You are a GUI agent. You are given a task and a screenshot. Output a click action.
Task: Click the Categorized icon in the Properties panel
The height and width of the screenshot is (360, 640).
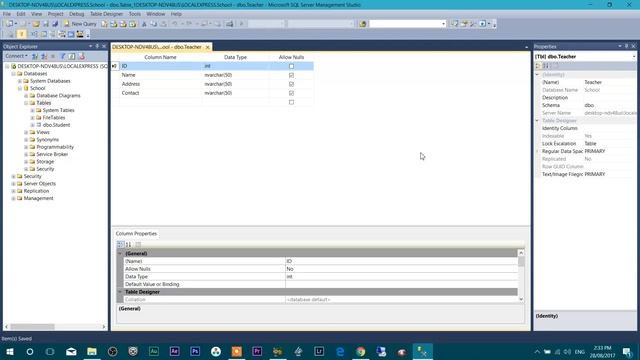click(538, 66)
